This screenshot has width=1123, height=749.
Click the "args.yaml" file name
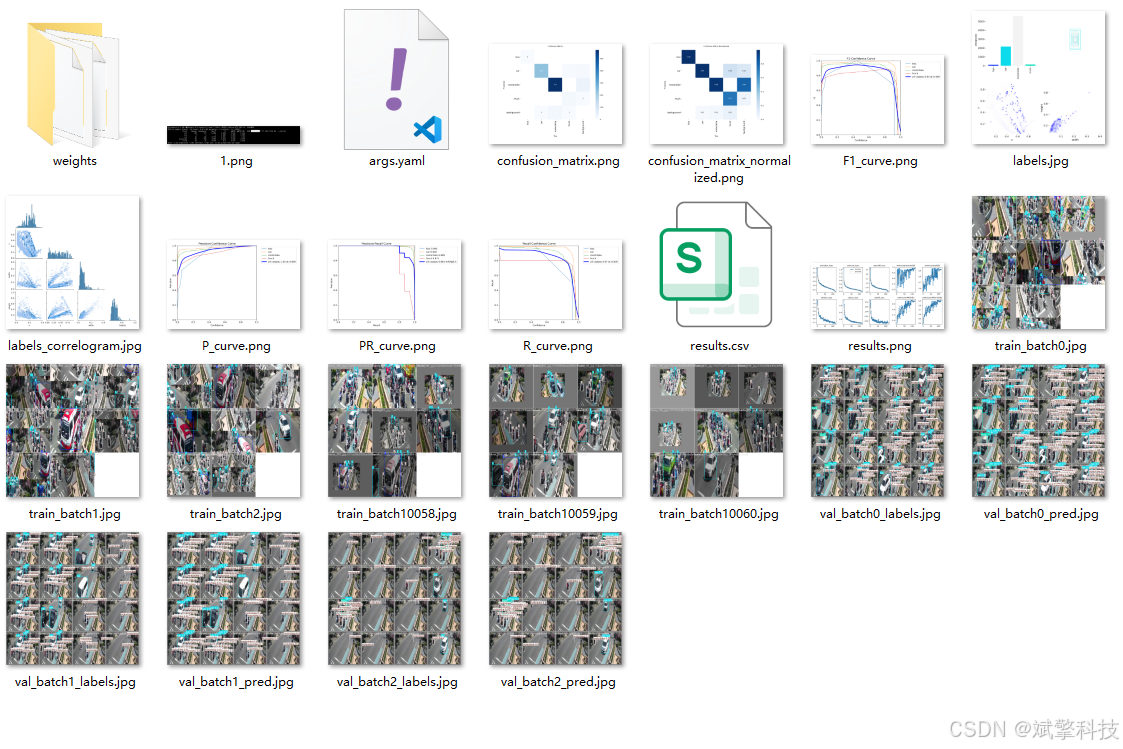[397, 161]
